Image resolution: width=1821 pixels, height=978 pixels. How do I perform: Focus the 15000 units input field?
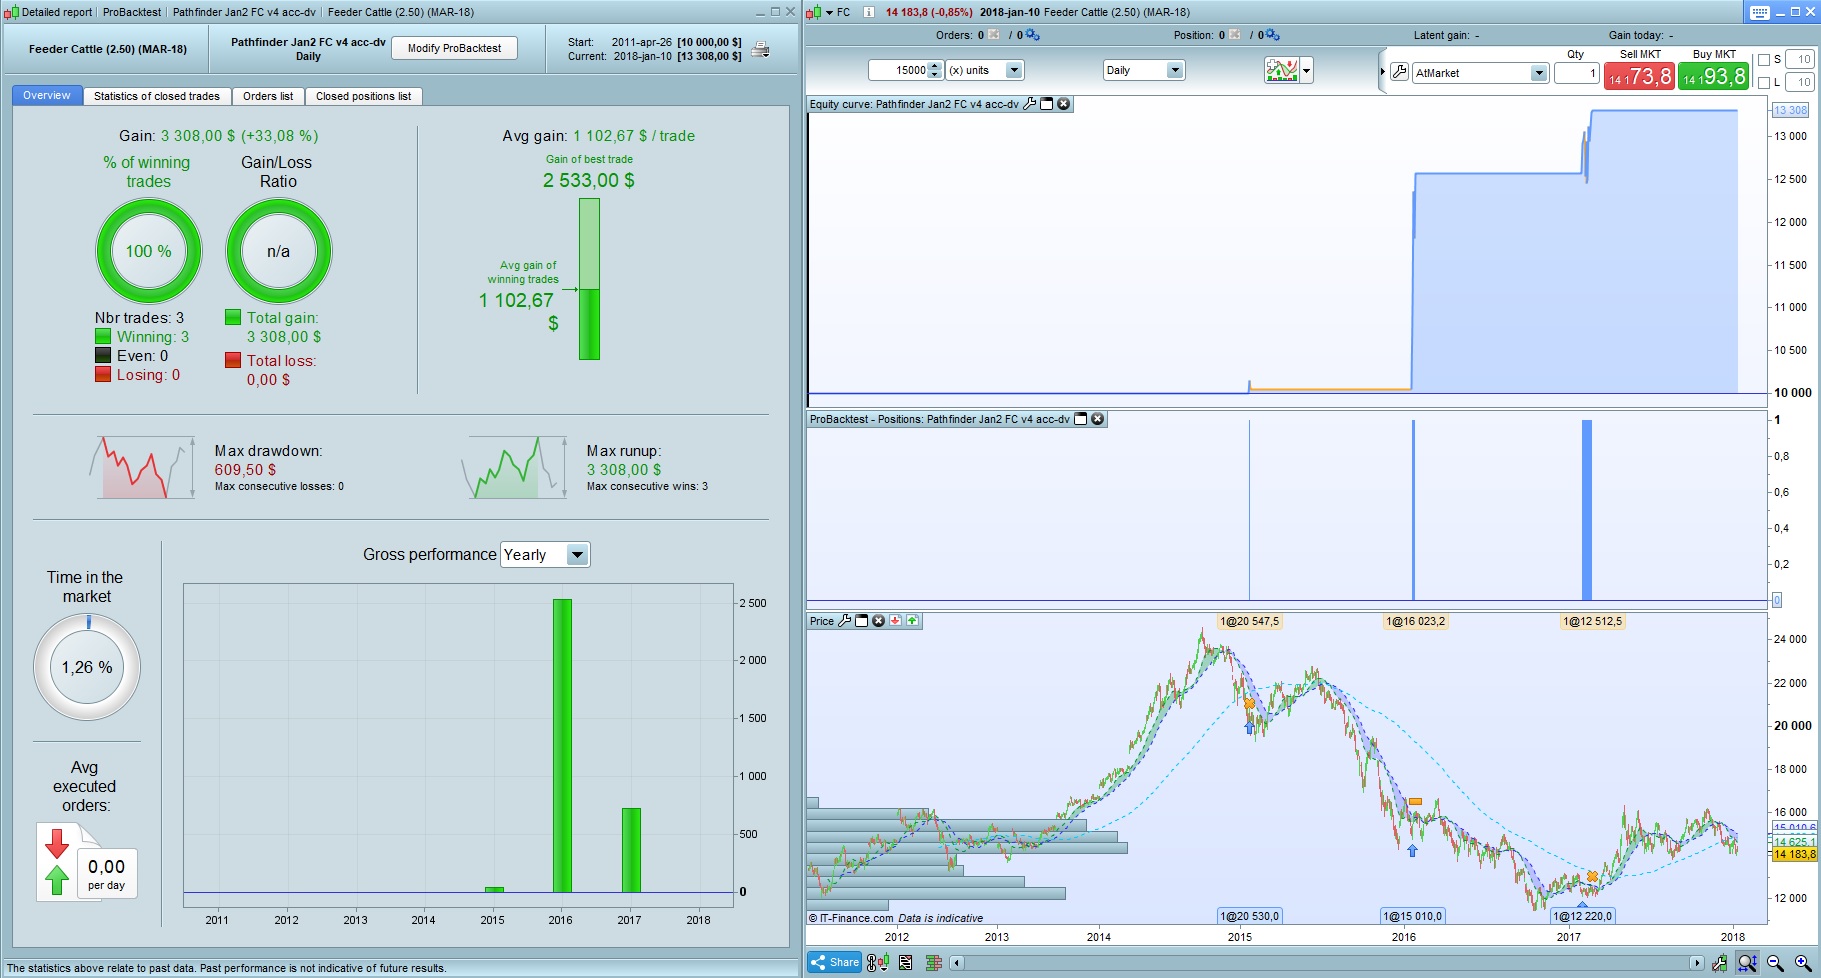[x=899, y=70]
